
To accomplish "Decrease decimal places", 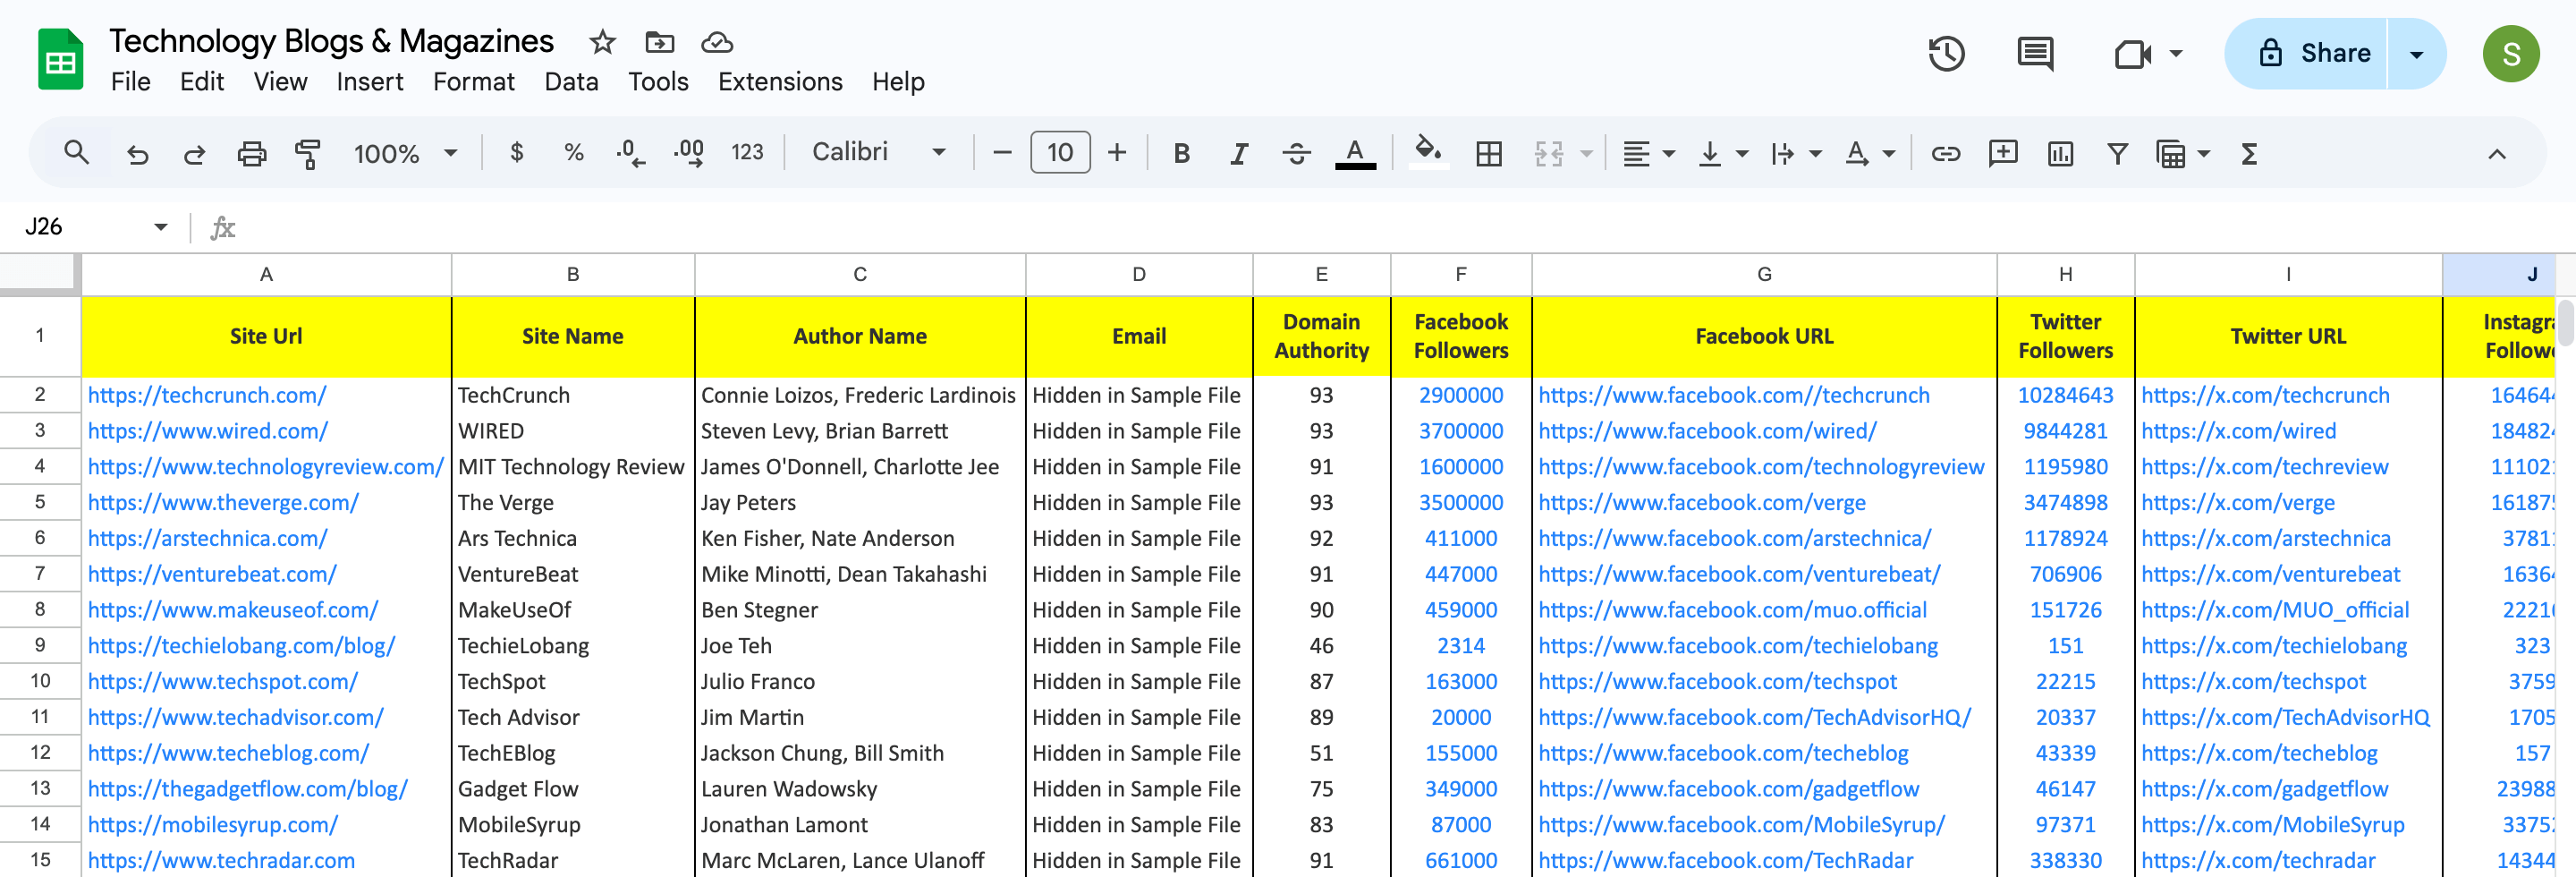I will [630, 153].
